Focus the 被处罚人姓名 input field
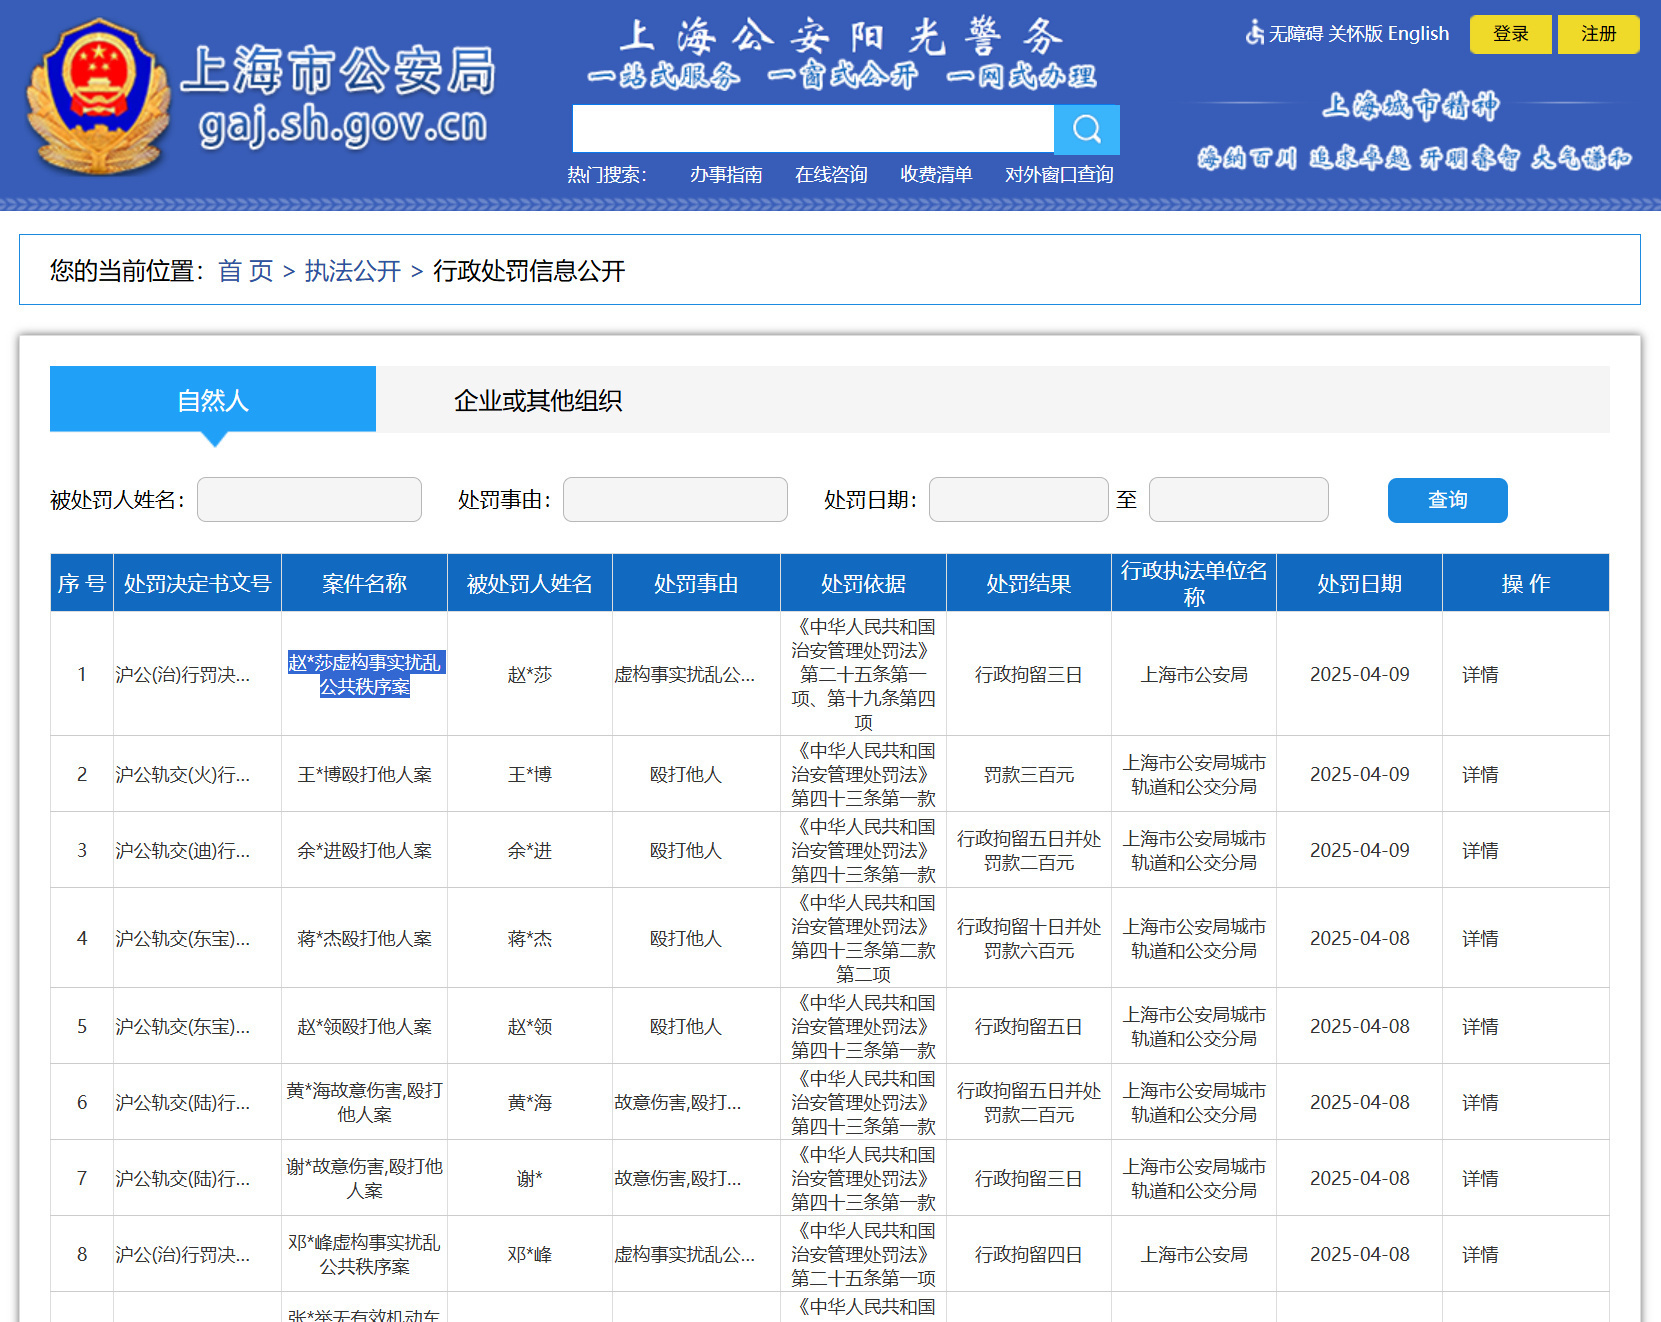Viewport: 1661px width, 1322px height. click(x=309, y=500)
